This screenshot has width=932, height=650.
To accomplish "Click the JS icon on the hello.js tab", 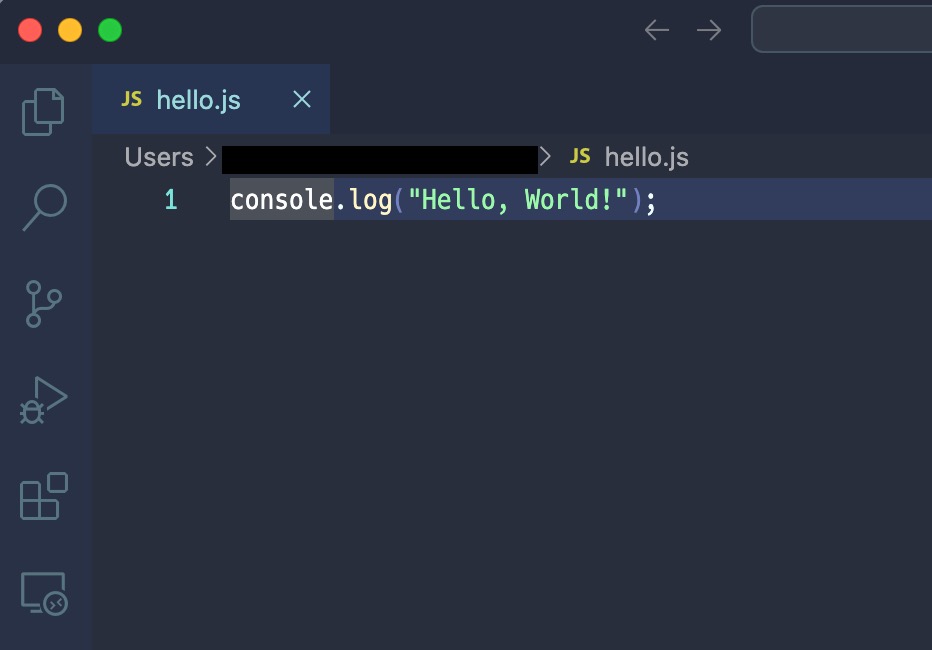I will click(131, 99).
